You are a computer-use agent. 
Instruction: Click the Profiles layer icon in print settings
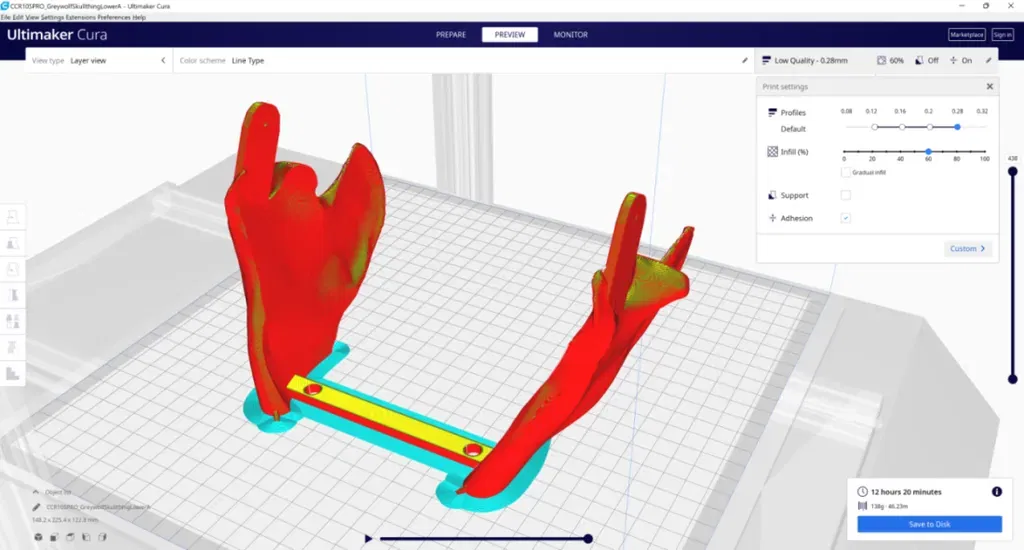point(773,112)
